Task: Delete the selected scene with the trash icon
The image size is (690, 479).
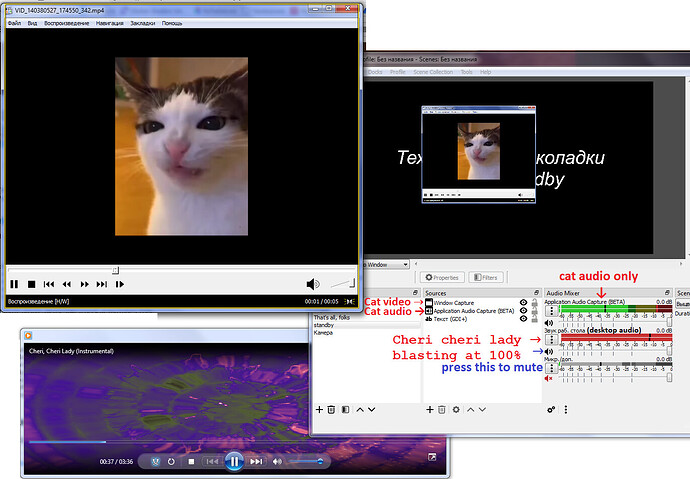Action: [x=331, y=410]
